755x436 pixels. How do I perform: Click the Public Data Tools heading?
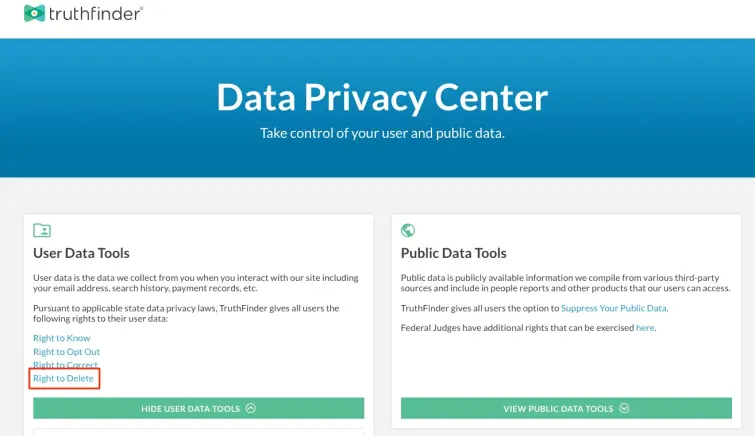click(453, 254)
